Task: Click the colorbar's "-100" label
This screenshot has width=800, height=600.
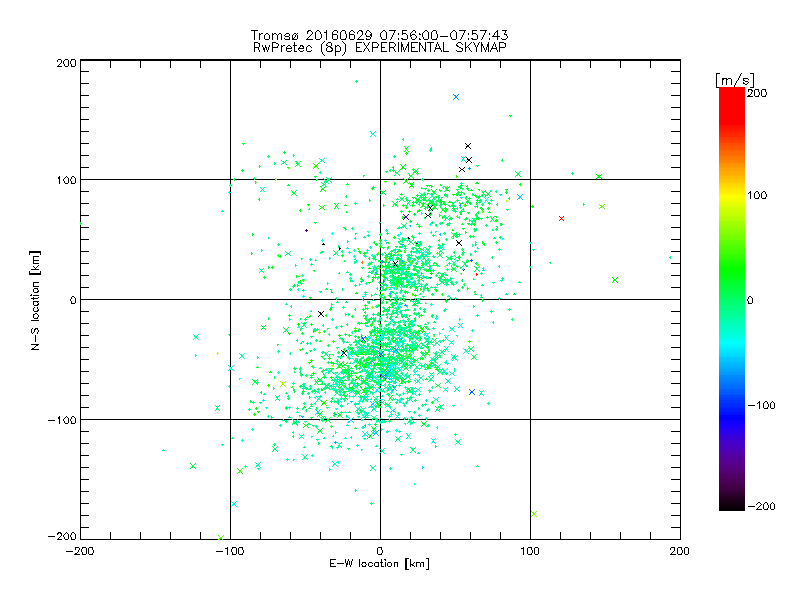Action: pos(761,405)
